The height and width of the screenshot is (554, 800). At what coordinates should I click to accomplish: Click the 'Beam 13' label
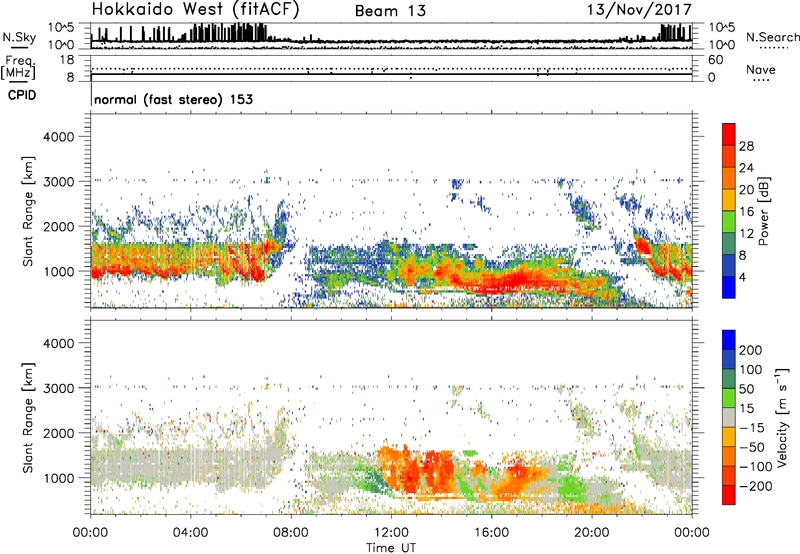coord(390,11)
